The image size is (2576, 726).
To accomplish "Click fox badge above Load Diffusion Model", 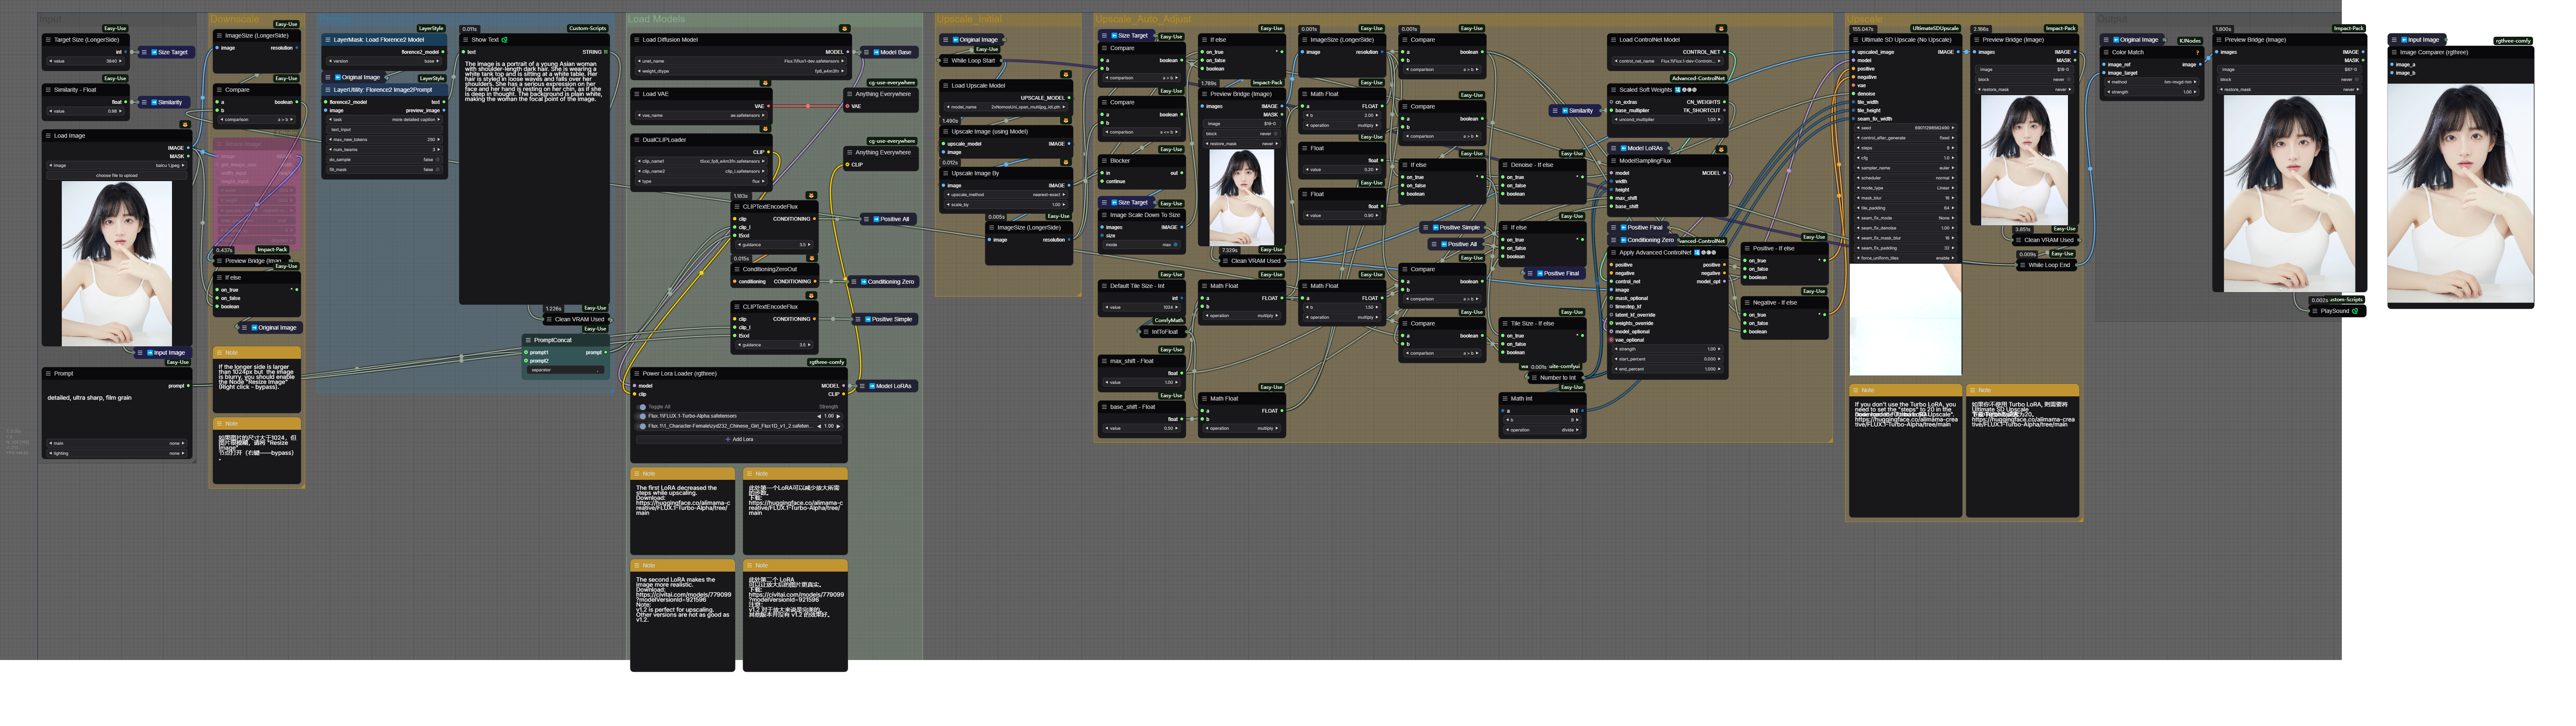I will 844,29.
